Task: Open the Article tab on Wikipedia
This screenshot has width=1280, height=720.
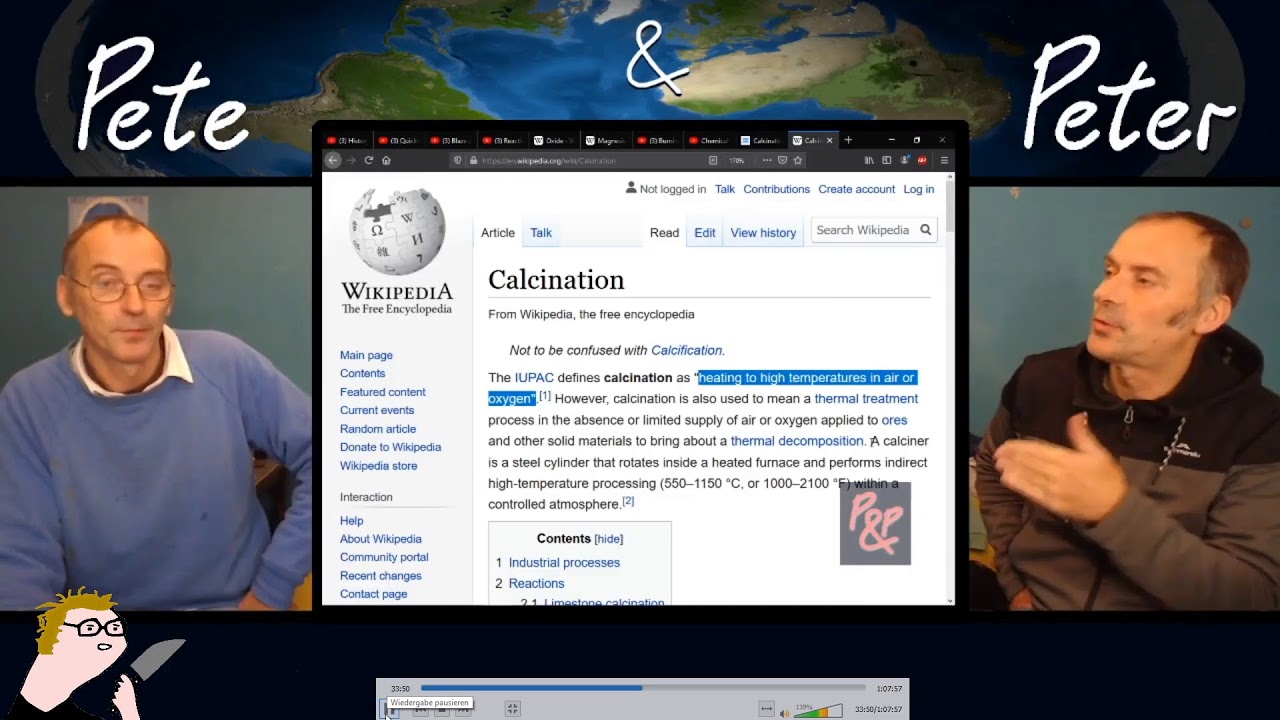Action: click(498, 233)
